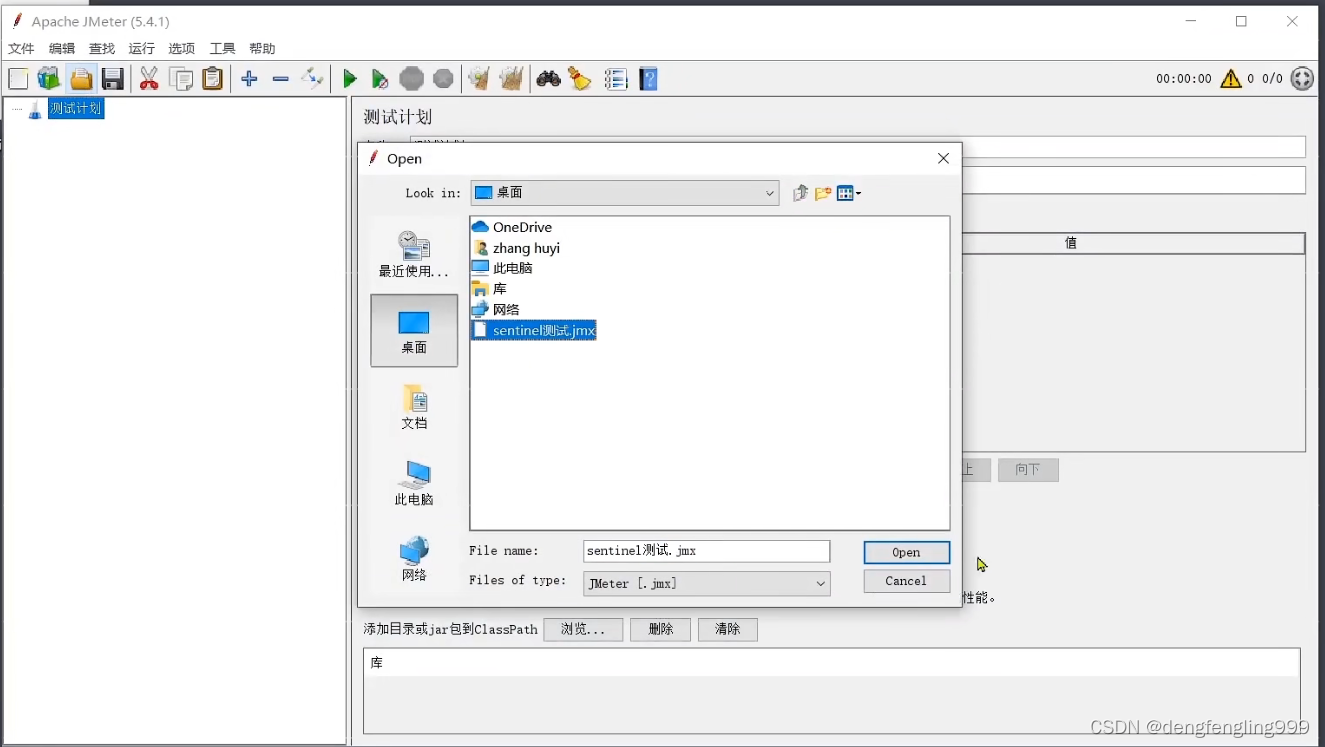Screen dimensions: 1325x747
Task: Select 桌面 in the dialog sidebar
Action: pos(414,330)
